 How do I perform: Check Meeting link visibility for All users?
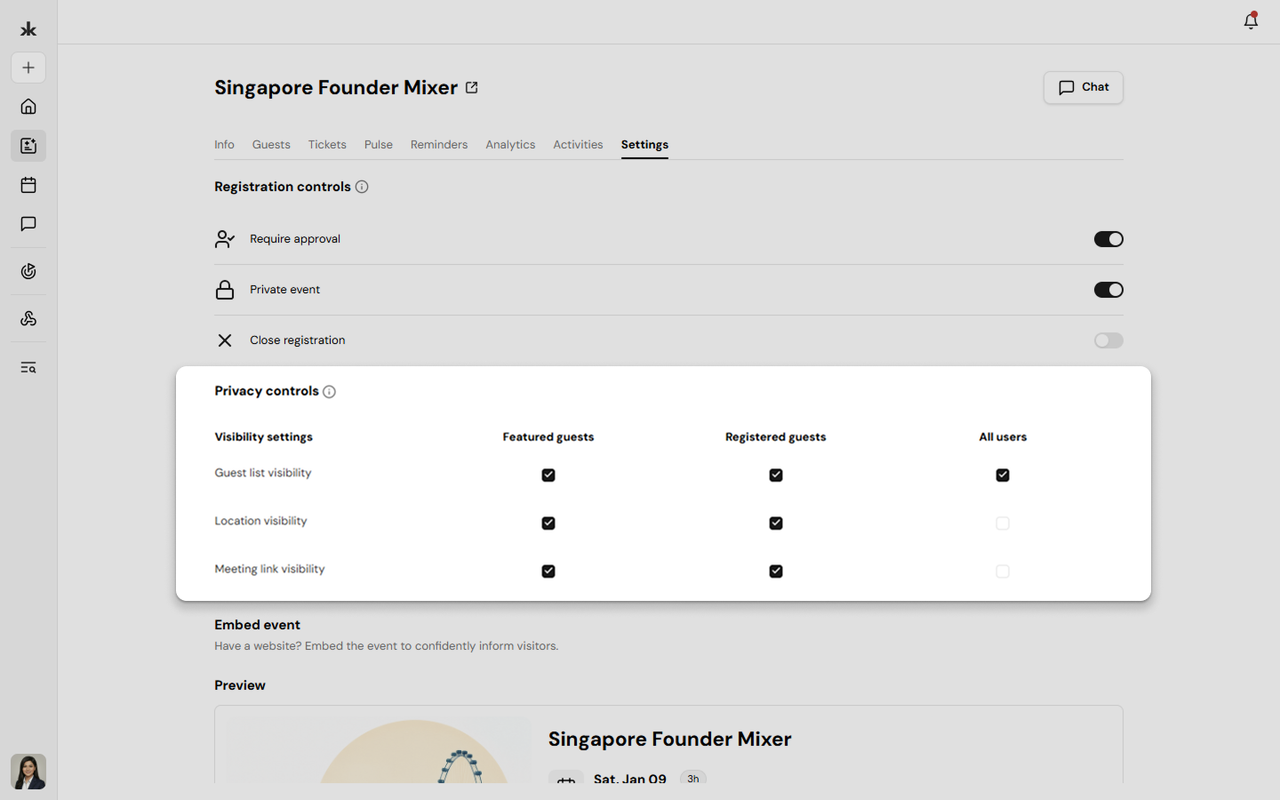1003,571
